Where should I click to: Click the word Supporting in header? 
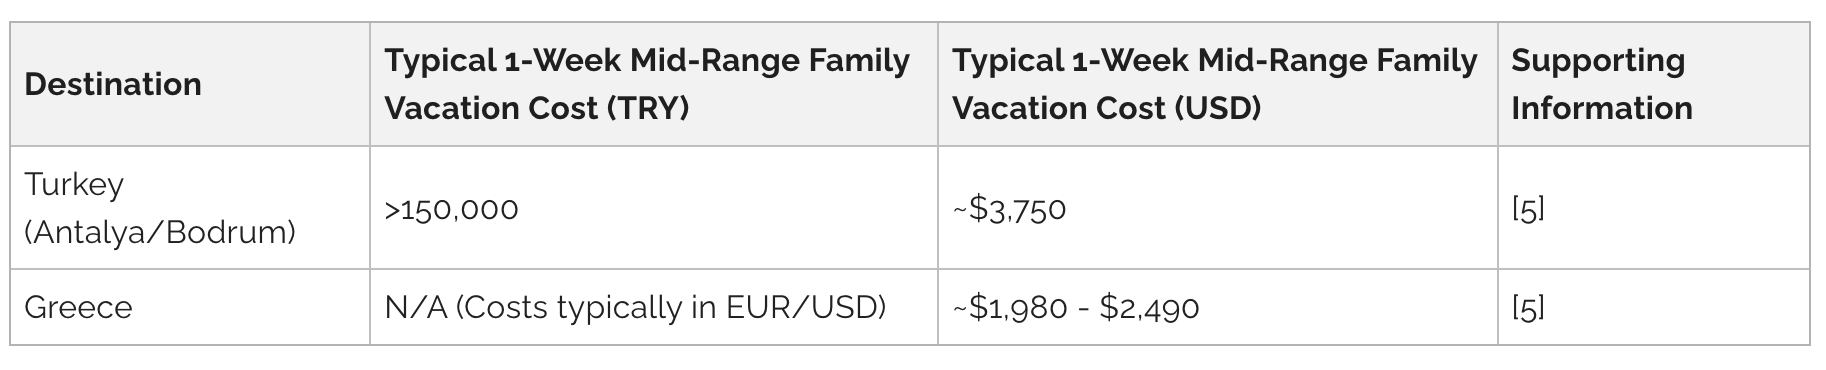(x=1598, y=61)
